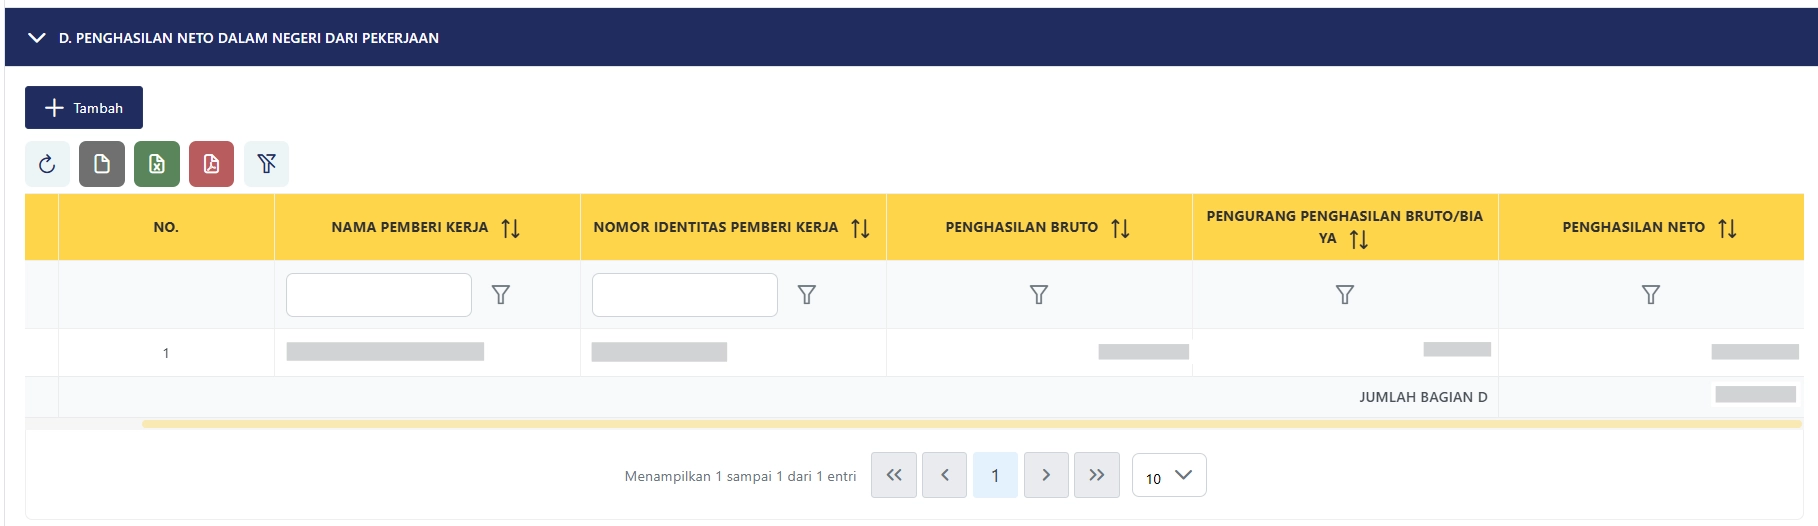Screen dimensions: 1818x526
Task: Sort by Nama Pemberi Kerja column
Action: (x=511, y=228)
